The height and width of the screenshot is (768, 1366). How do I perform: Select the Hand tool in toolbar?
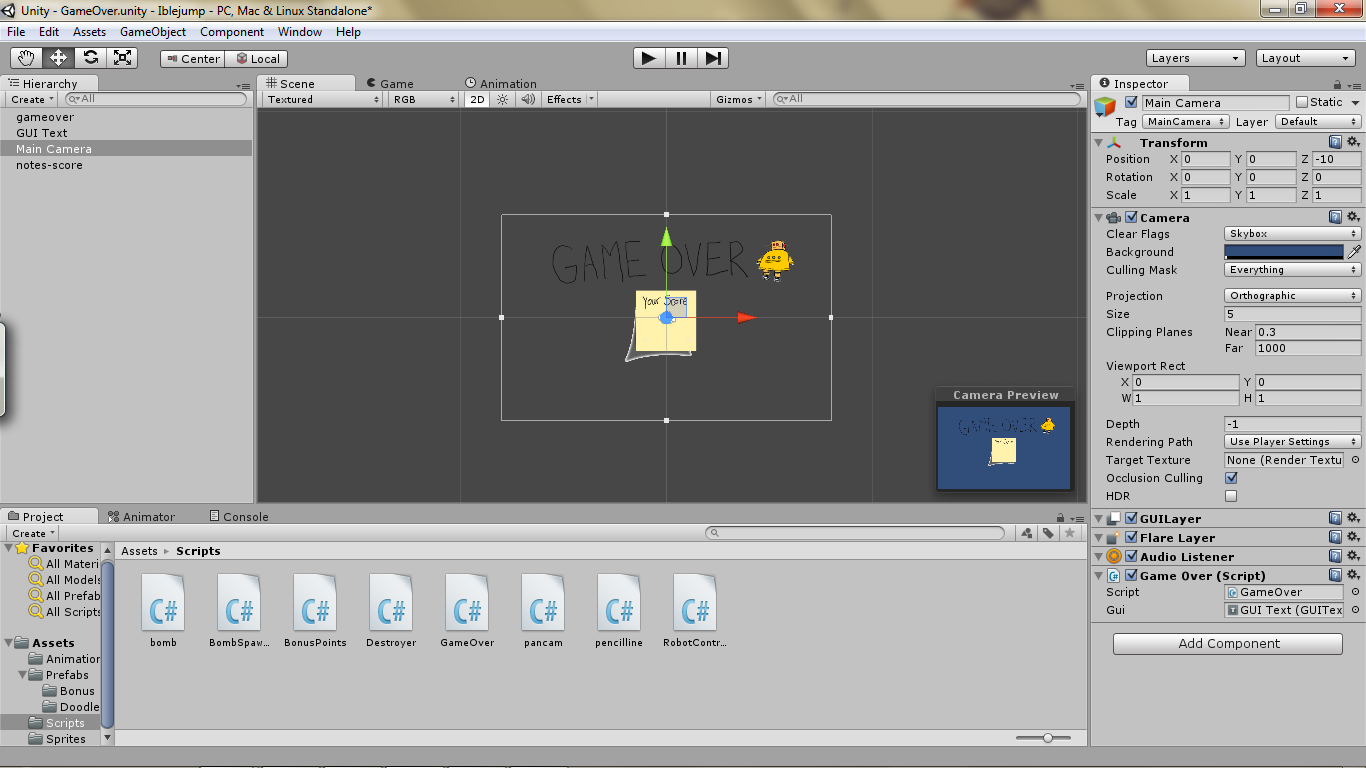tap(27, 58)
